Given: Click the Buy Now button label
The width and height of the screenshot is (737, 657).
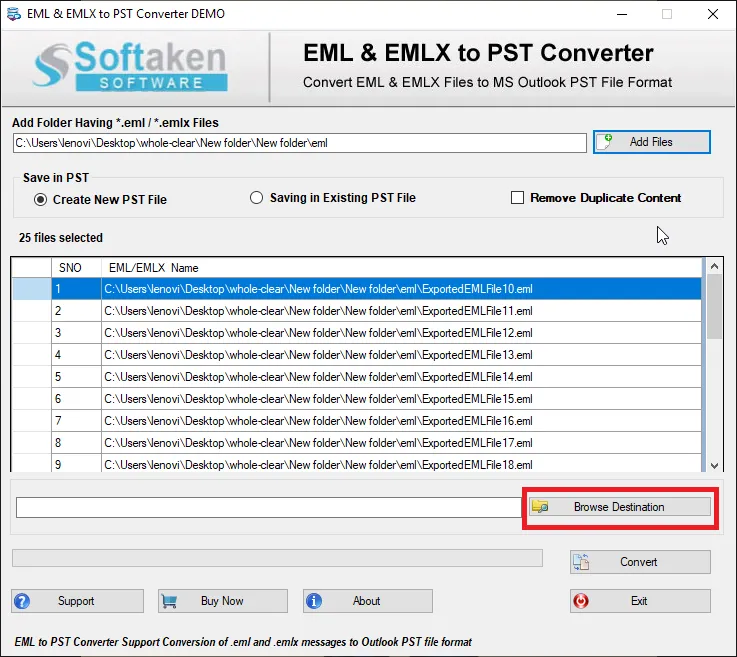Looking at the screenshot, I should [x=222, y=601].
